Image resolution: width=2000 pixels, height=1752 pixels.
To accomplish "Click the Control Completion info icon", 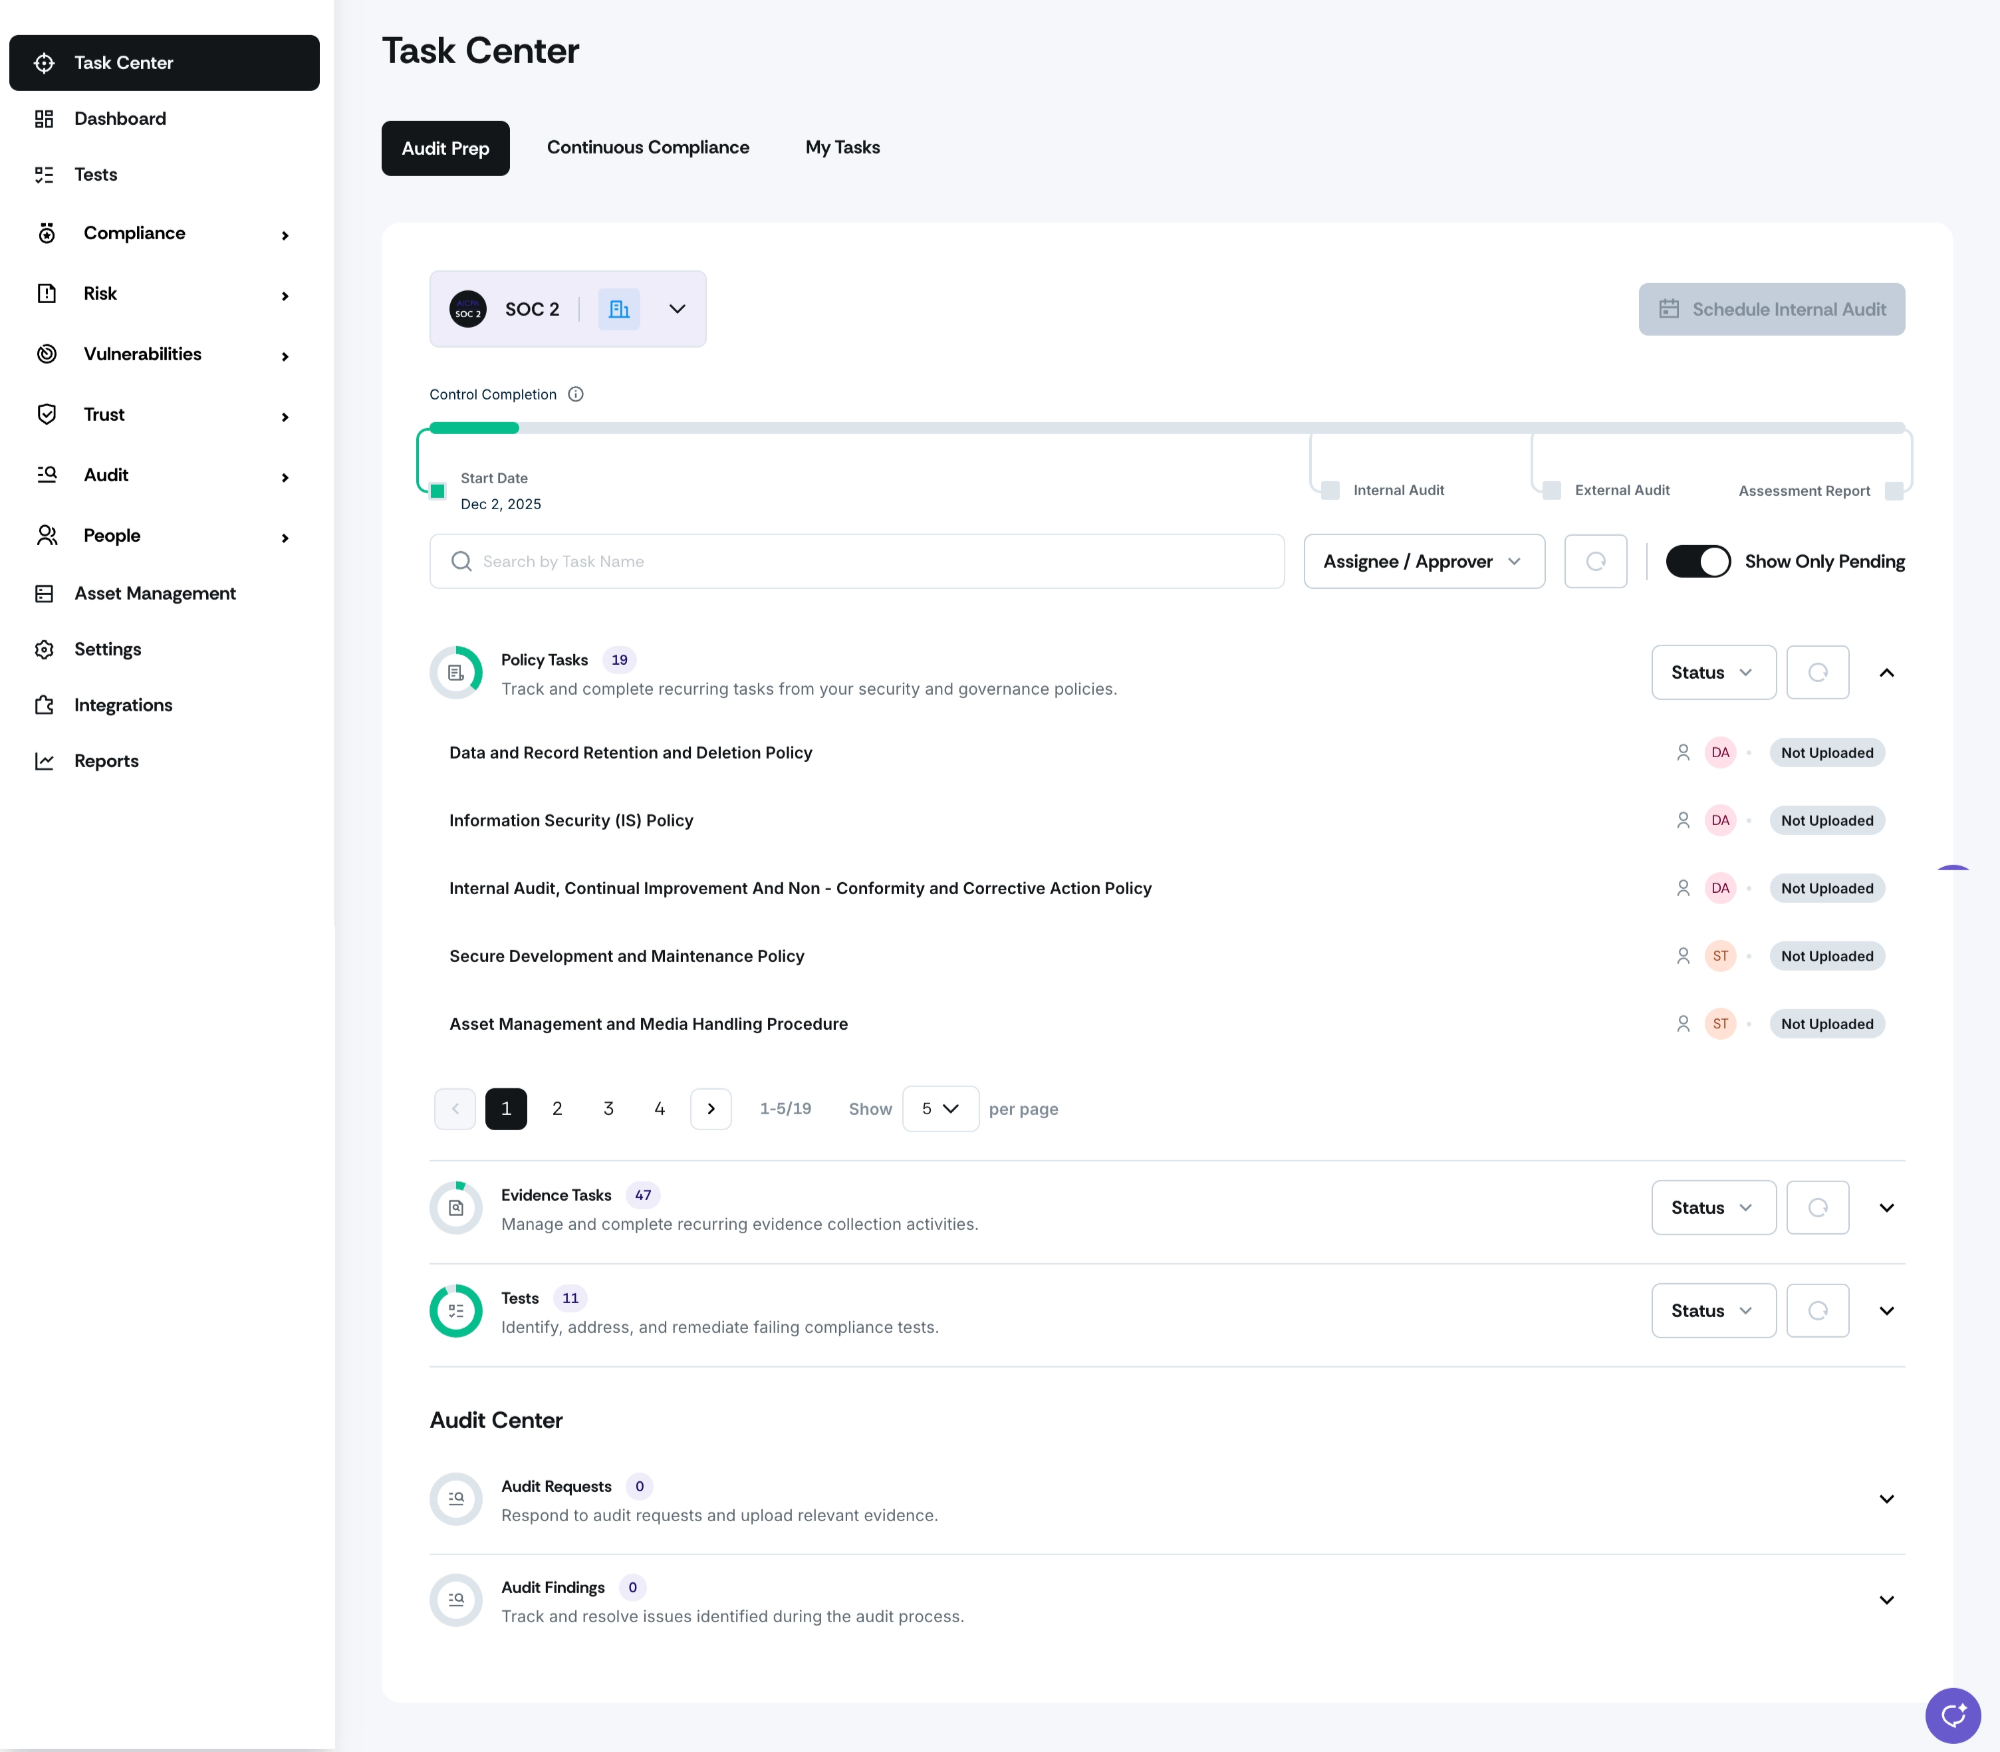I will (x=576, y=394).
